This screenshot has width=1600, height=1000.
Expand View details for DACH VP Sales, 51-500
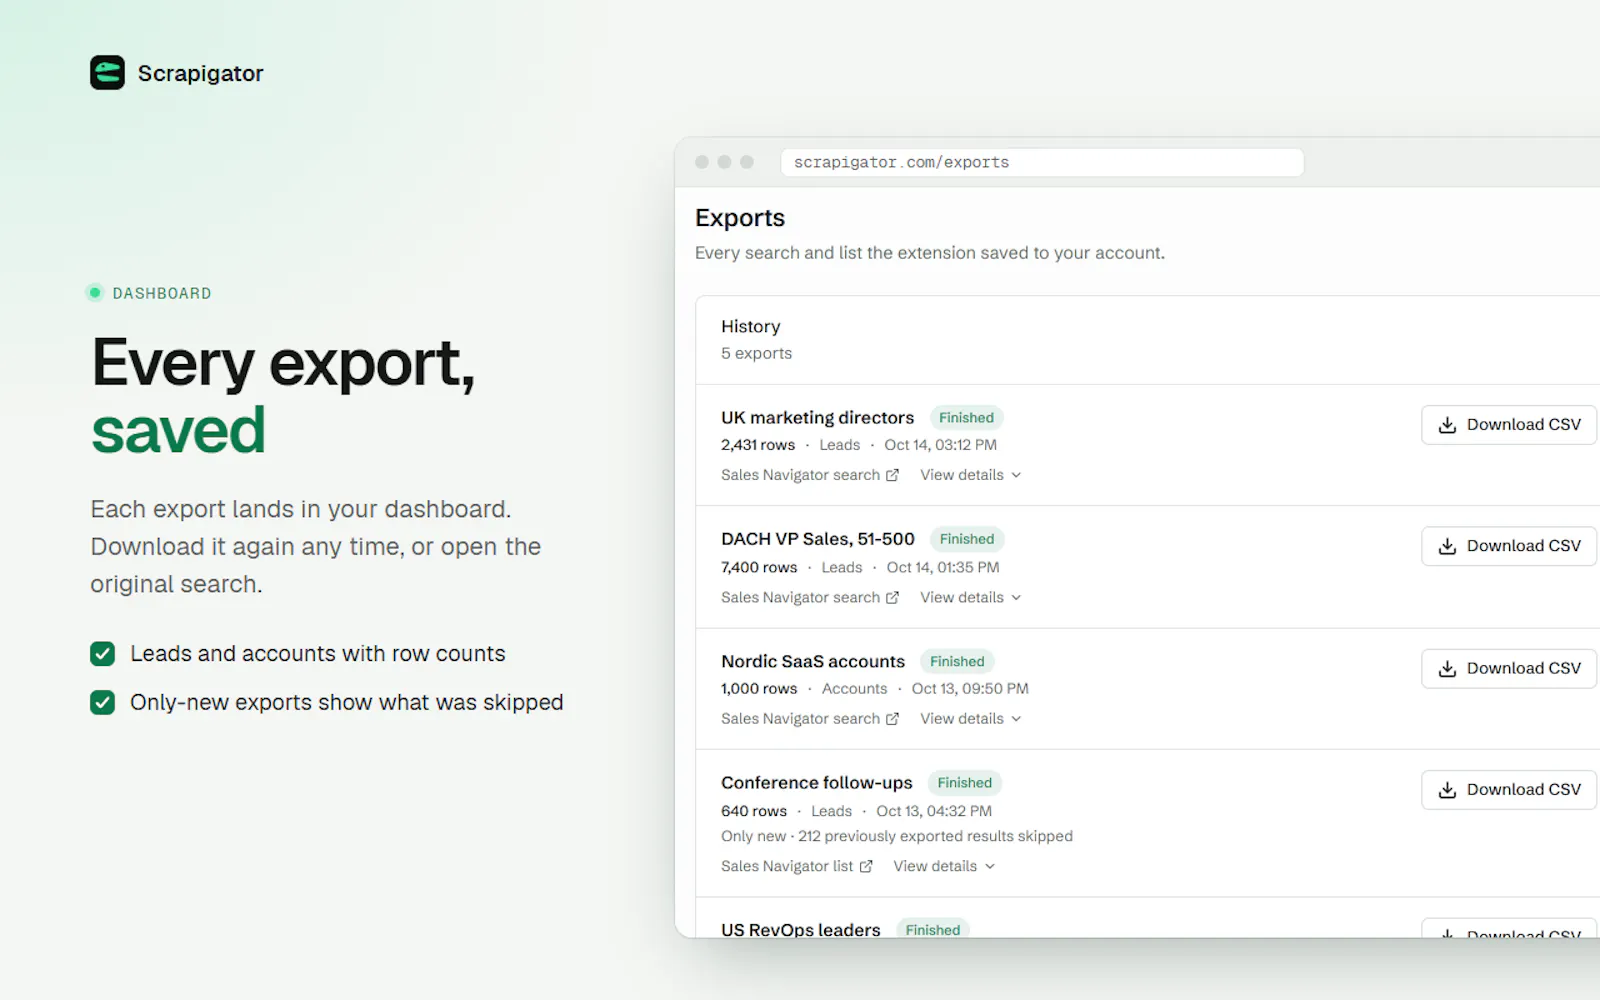970,598
